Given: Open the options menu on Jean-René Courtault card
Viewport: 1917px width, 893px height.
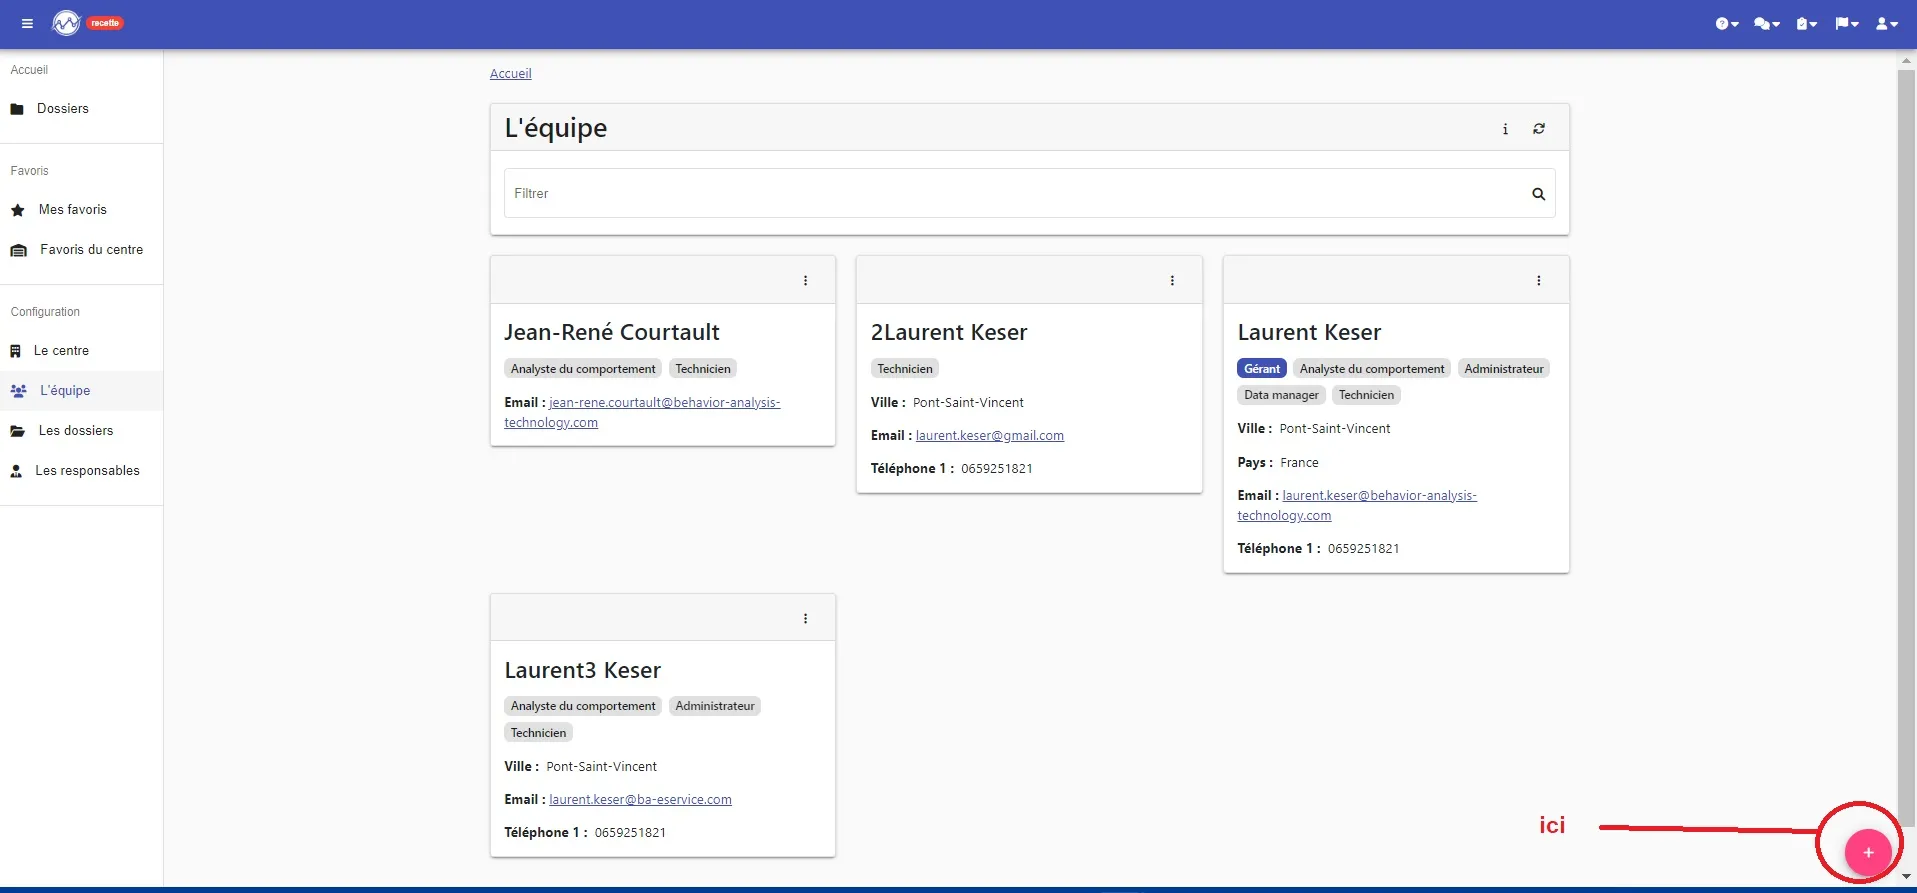Looking at the screenshot, I should (x=805, y=281).
